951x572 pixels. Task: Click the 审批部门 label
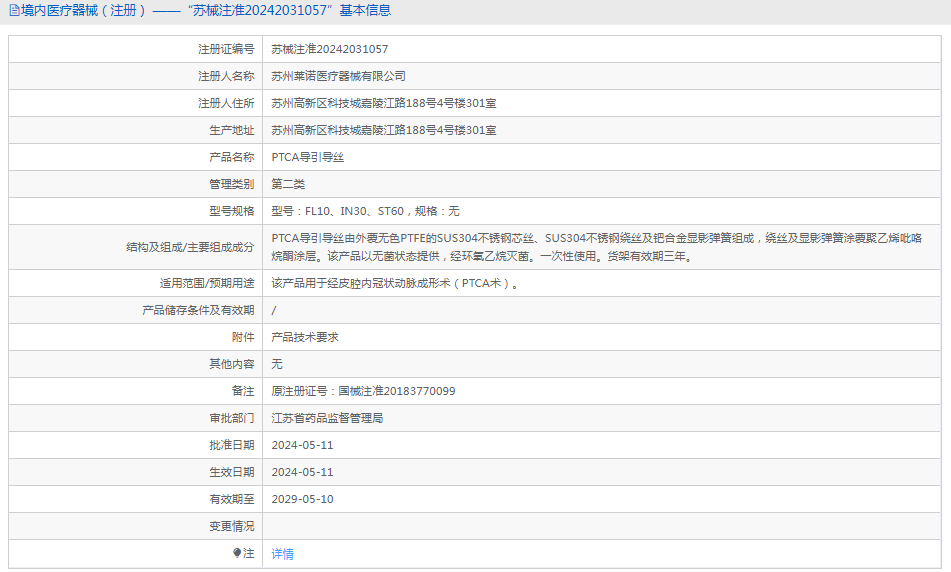pos(232,418)
